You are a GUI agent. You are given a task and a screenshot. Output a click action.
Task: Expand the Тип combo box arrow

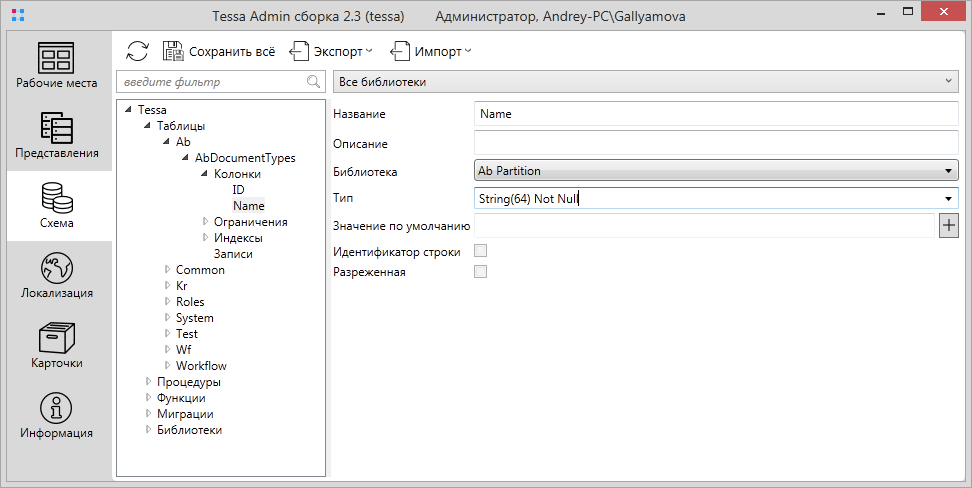click(947, 199)
